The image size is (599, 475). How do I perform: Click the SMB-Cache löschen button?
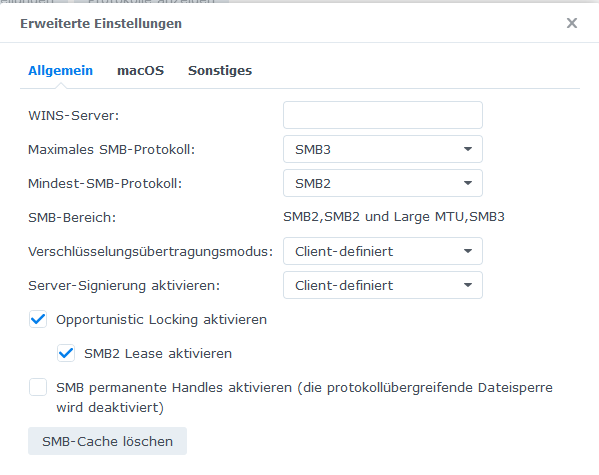tap(107, 441)
